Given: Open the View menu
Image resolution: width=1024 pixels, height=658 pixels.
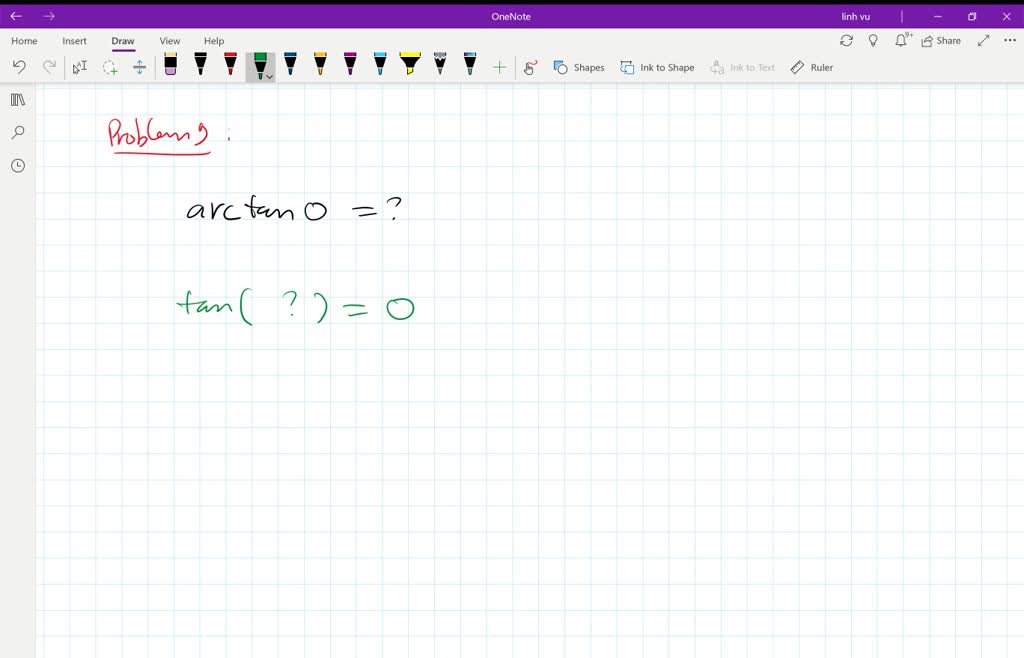Looking at the screenshot, I should (169, 41).
